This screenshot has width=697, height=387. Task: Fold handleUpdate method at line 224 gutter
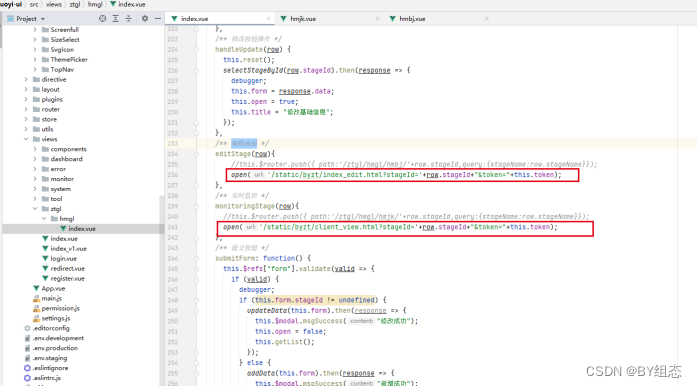(196, 50)
